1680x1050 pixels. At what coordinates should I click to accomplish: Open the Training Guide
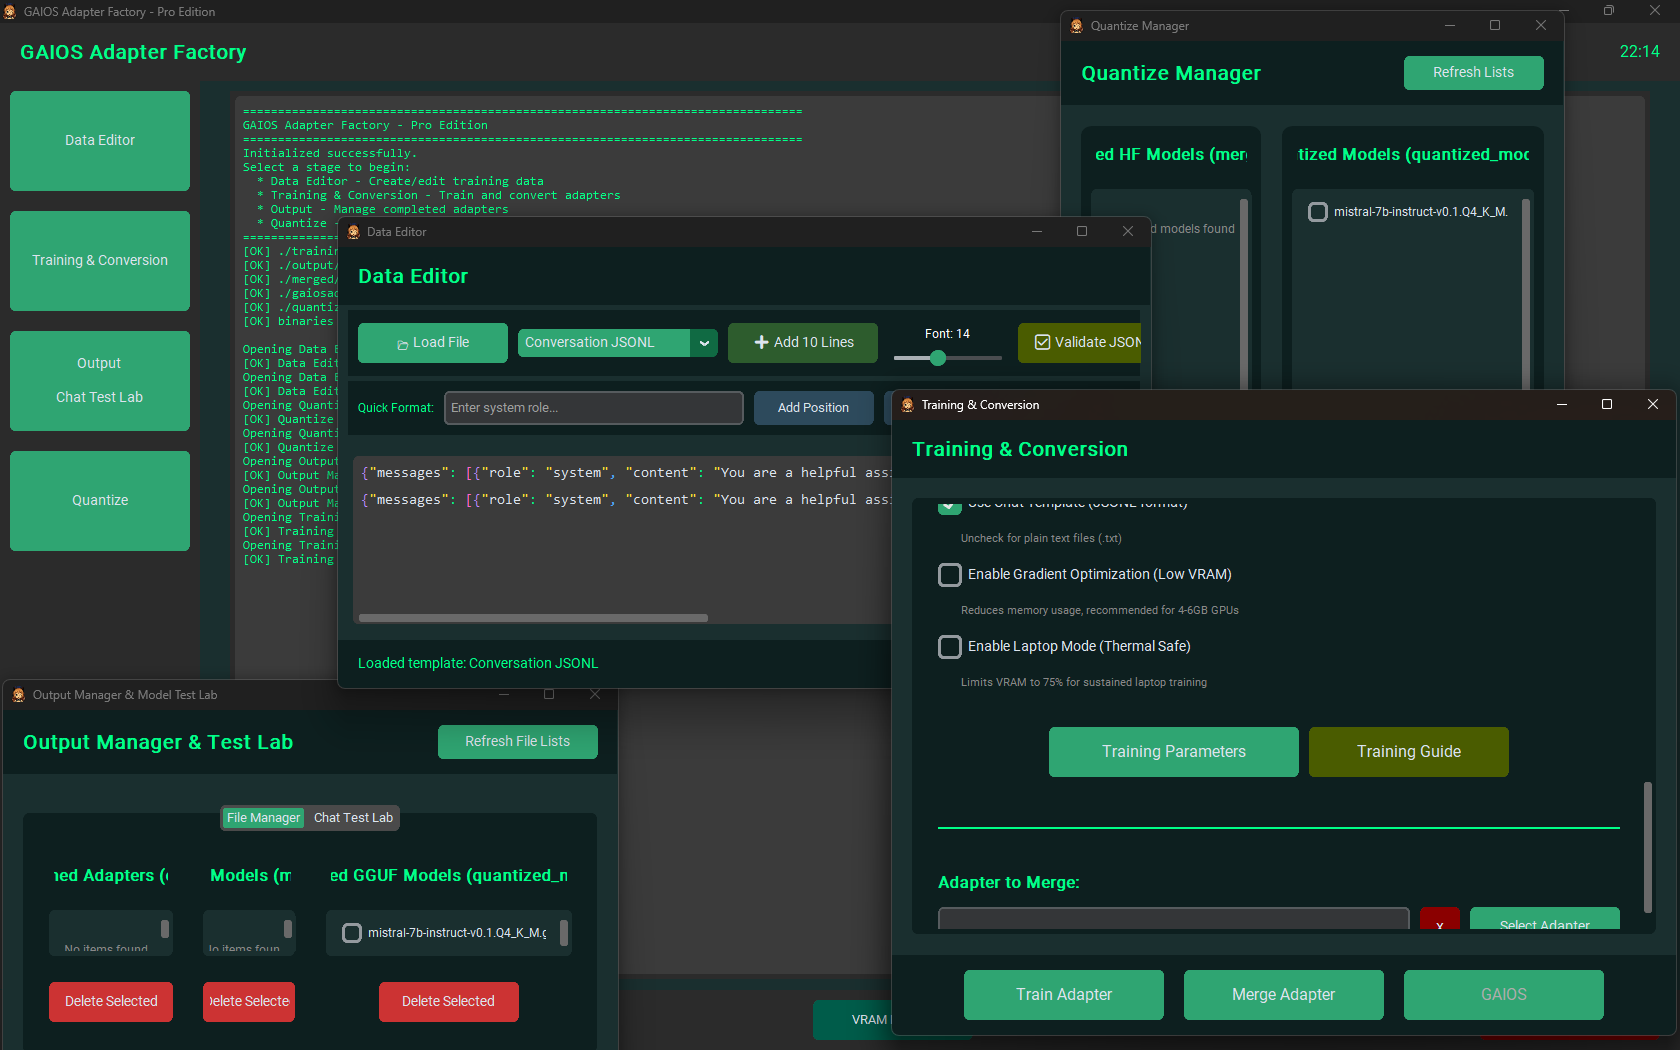(1409, 752)
